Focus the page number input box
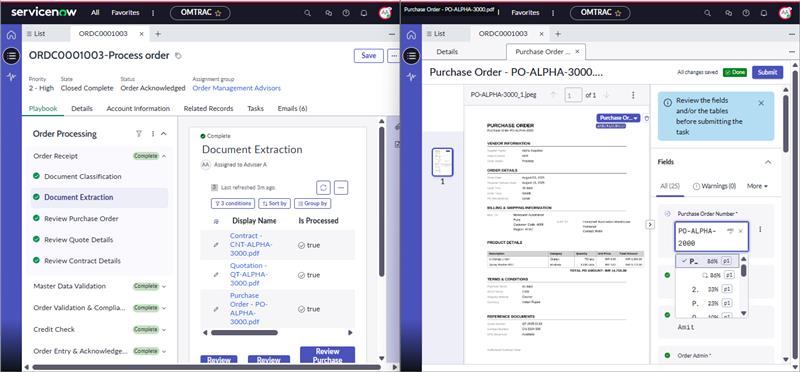Screen dimensions: 800x372 pos(573,95)
